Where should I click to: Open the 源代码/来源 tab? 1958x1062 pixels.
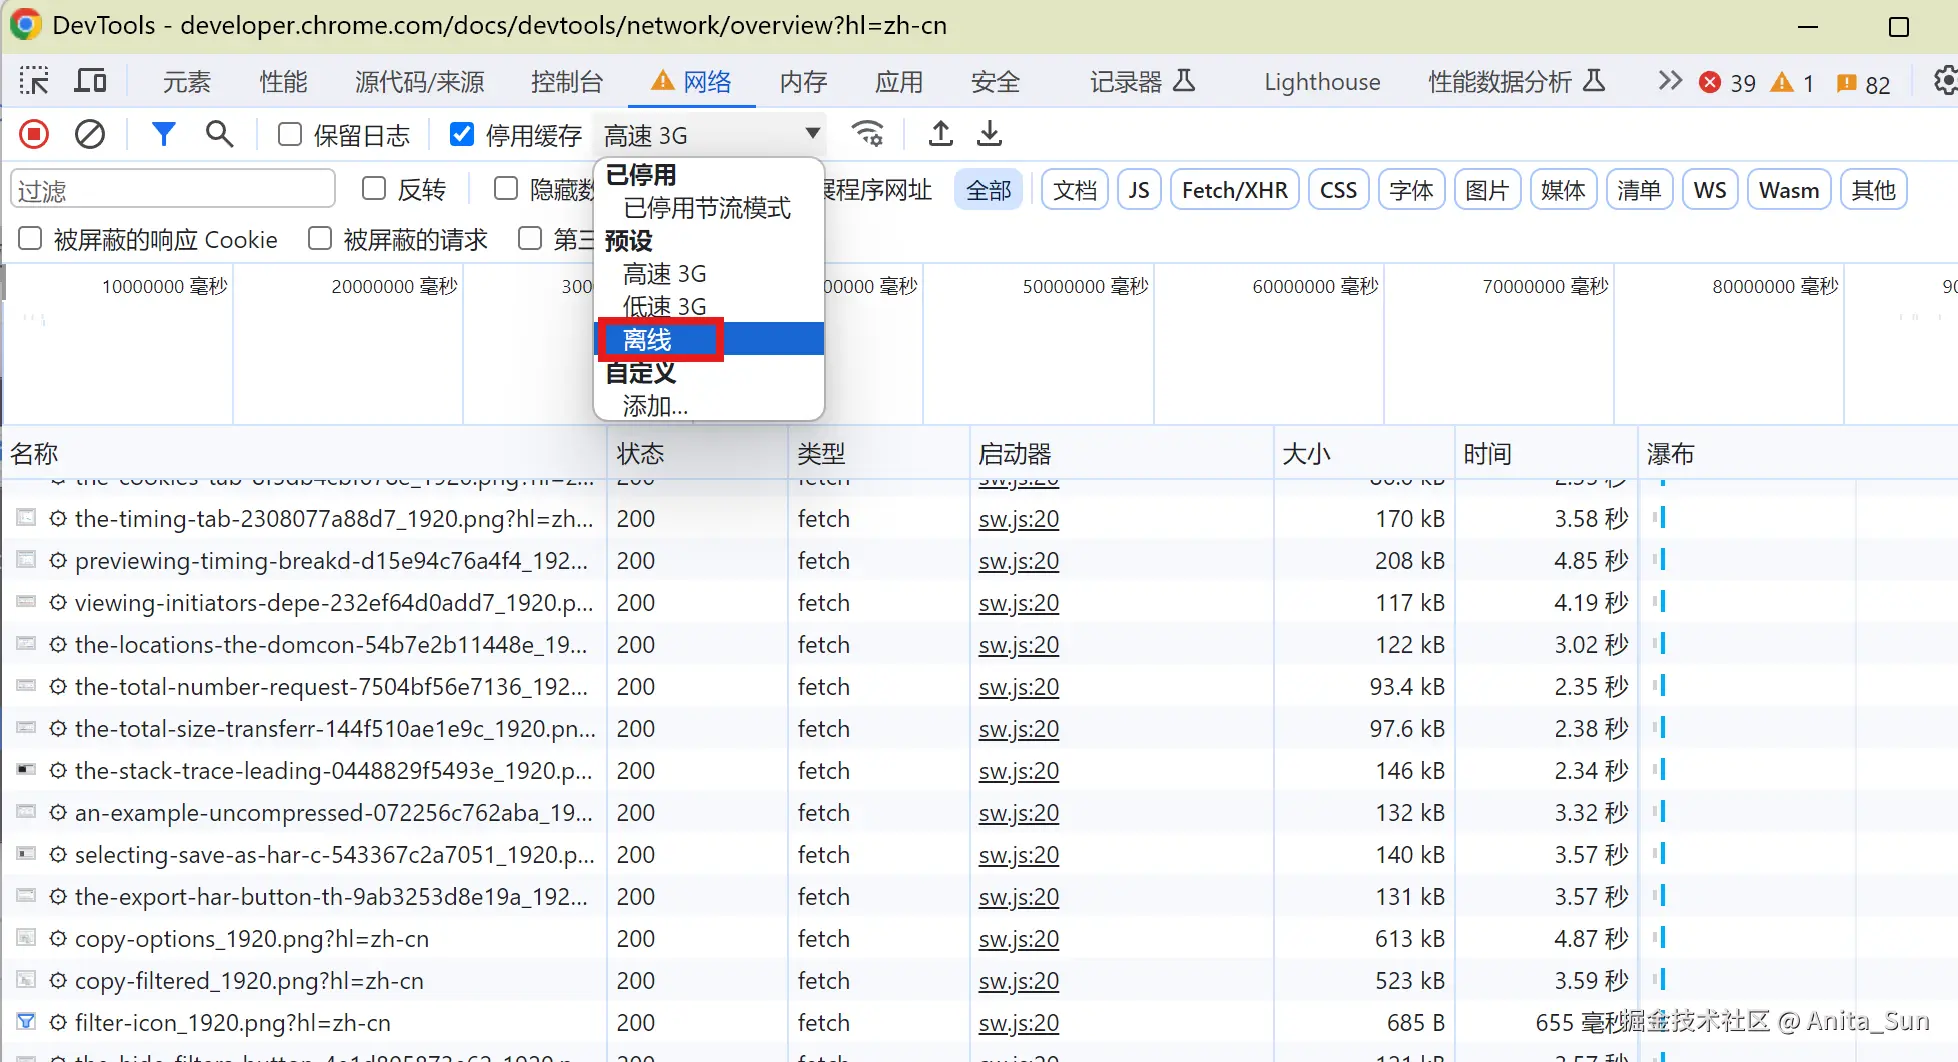(x=420, y=82)
